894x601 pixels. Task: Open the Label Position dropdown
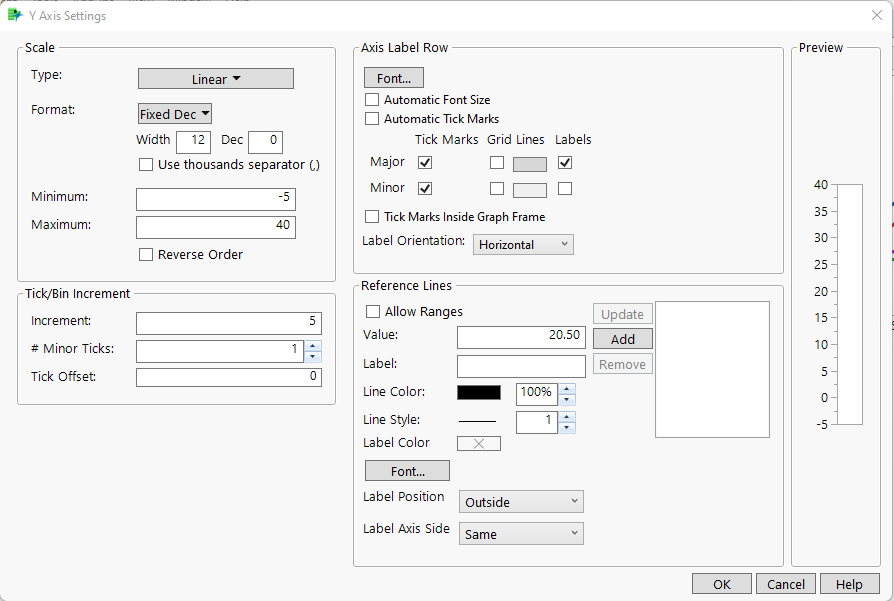(x=520, y=501)
